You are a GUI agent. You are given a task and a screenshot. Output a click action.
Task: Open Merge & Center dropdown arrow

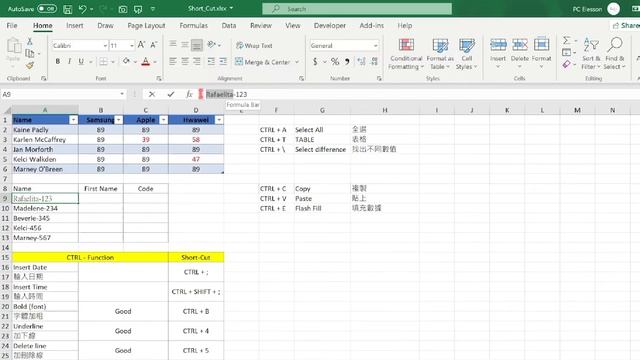[x=297, y=62]
